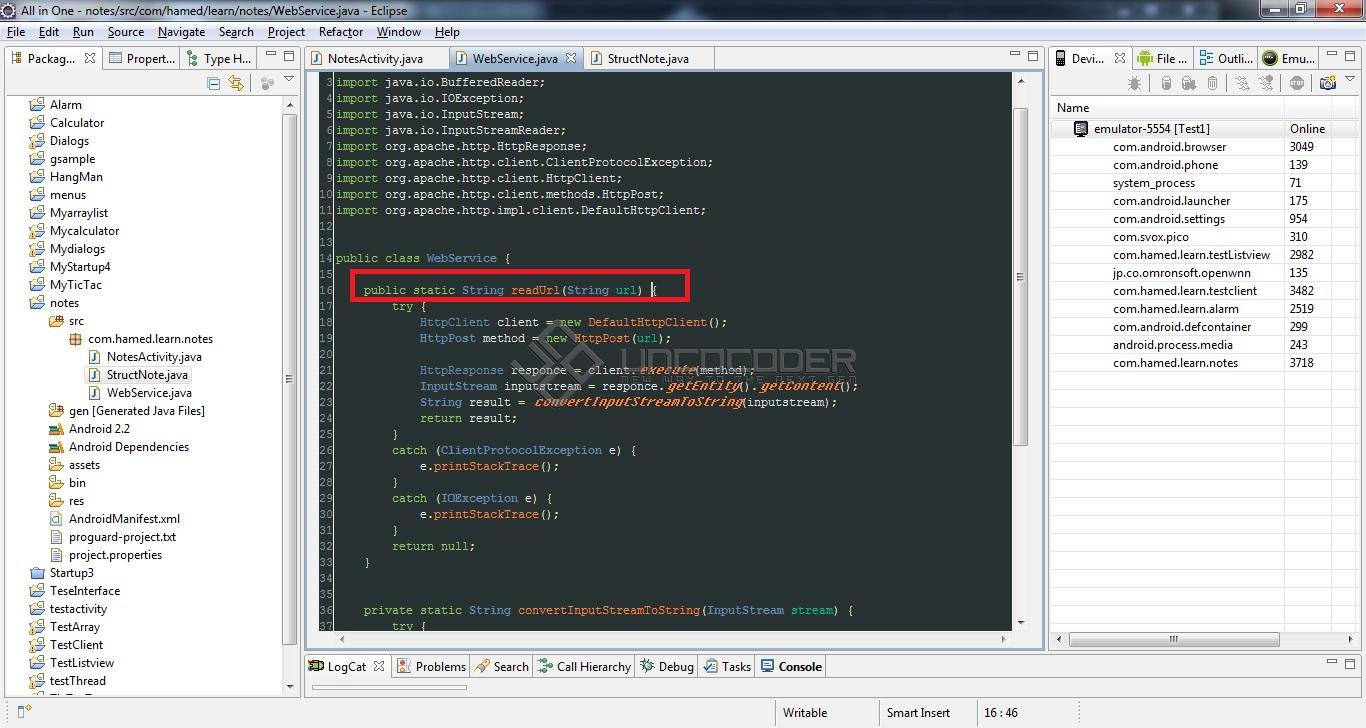Open the Help menu
Screen dimensions: 1366x728
(x=447, y=32)
